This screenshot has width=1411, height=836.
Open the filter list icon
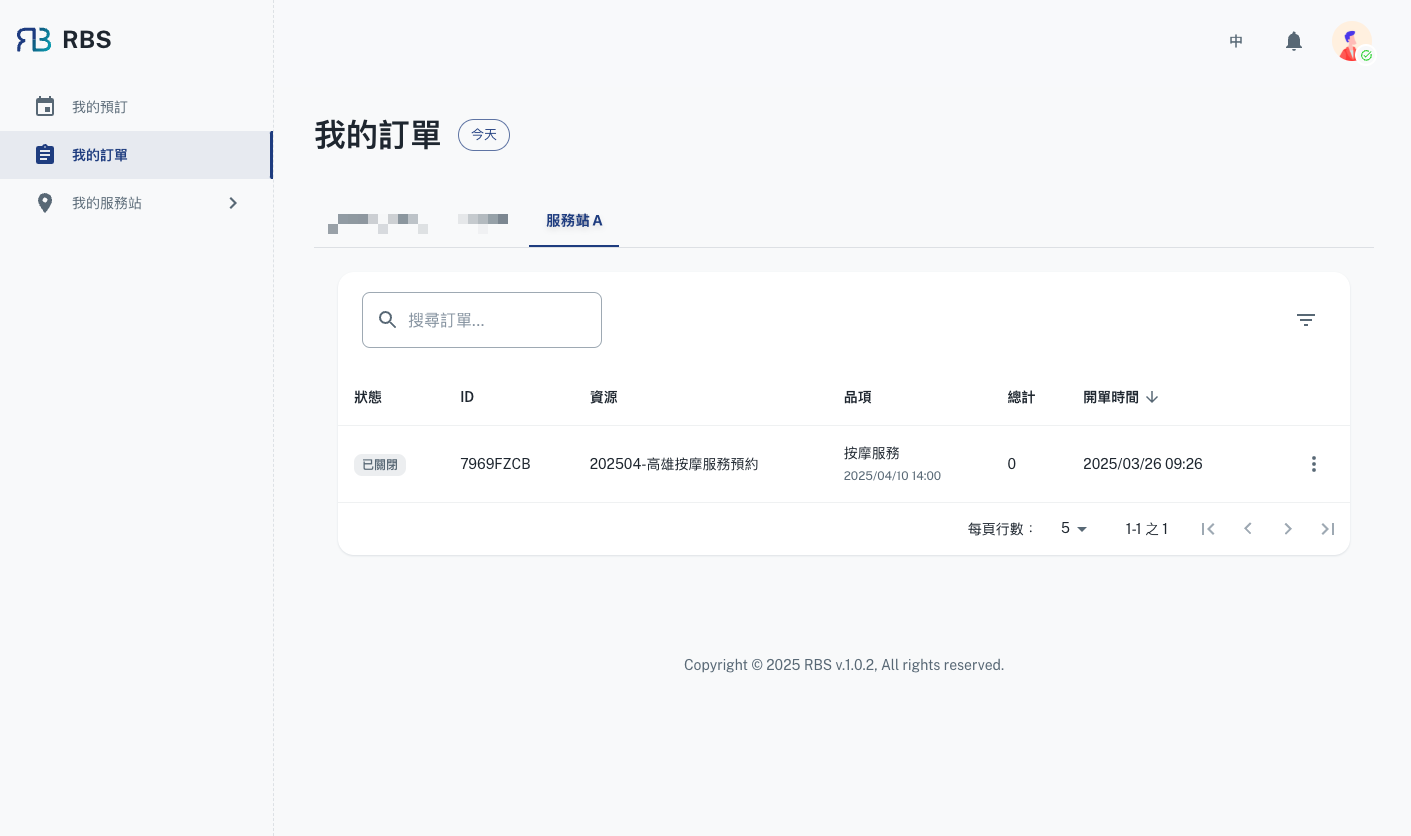click(1305, 320)
